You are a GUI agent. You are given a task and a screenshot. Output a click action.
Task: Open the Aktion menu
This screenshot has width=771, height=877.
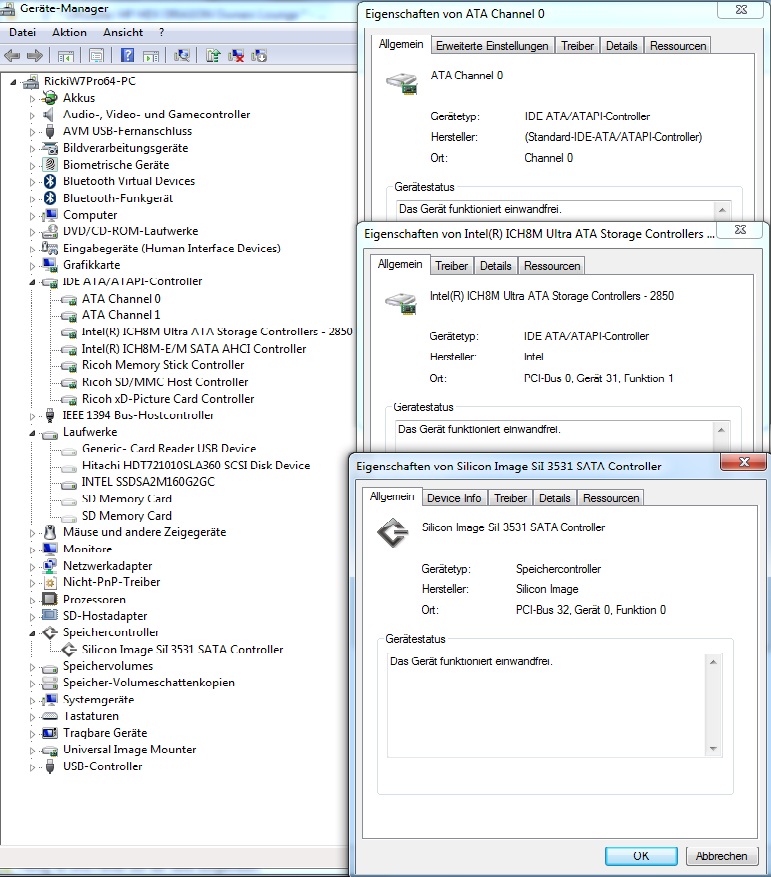click(x=69, y=32)
